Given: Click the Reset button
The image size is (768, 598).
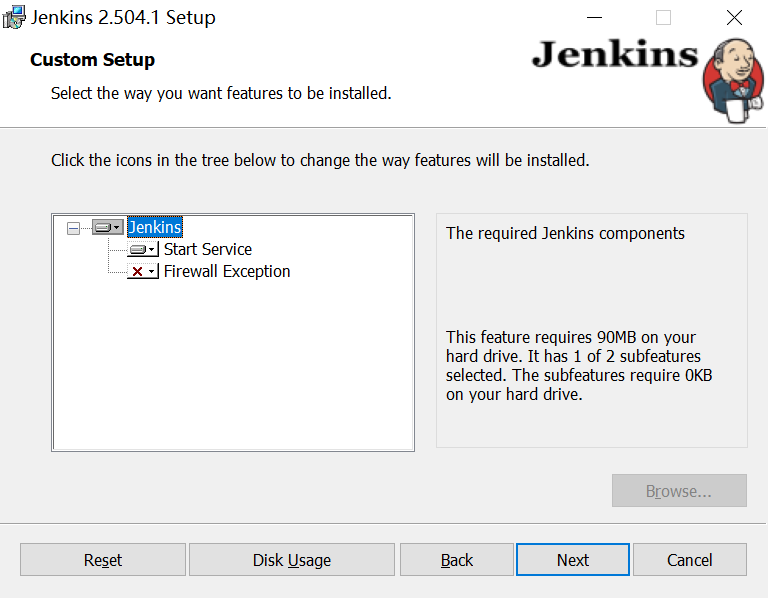Looking at the screenshot, I should (x=103, y=559).
